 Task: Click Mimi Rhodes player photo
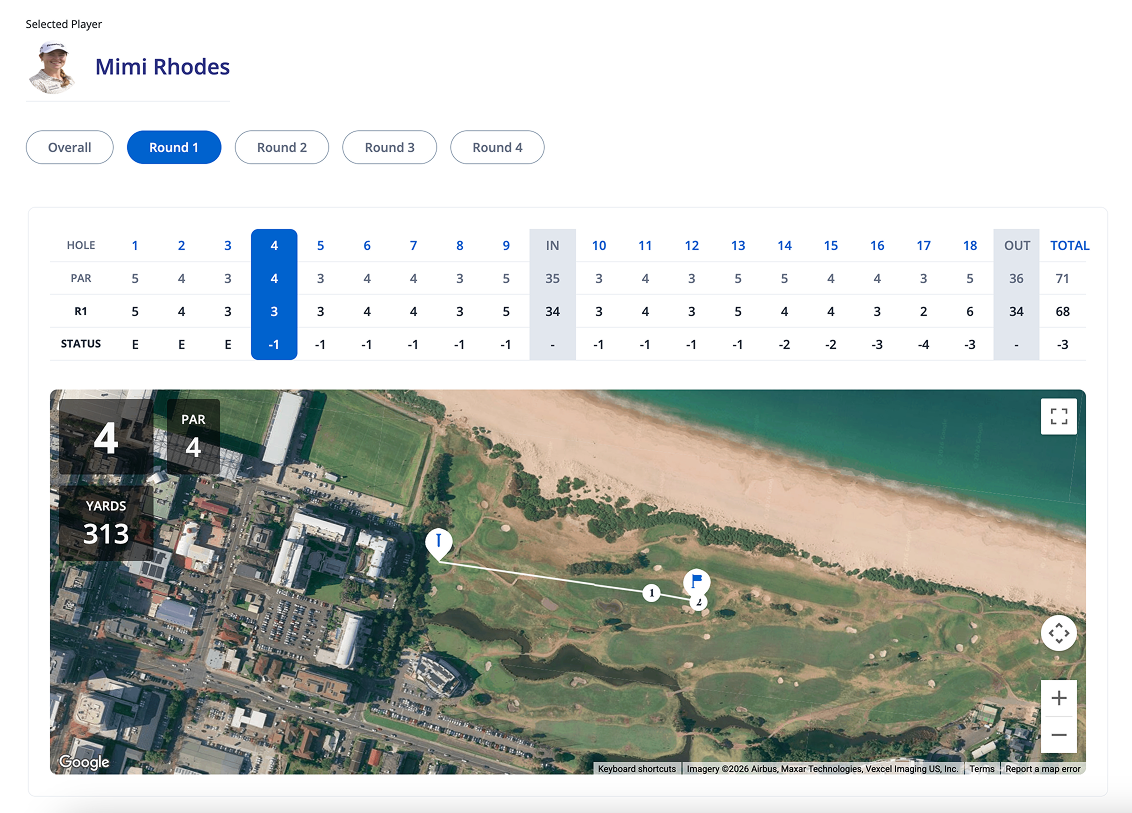point(52,67)
